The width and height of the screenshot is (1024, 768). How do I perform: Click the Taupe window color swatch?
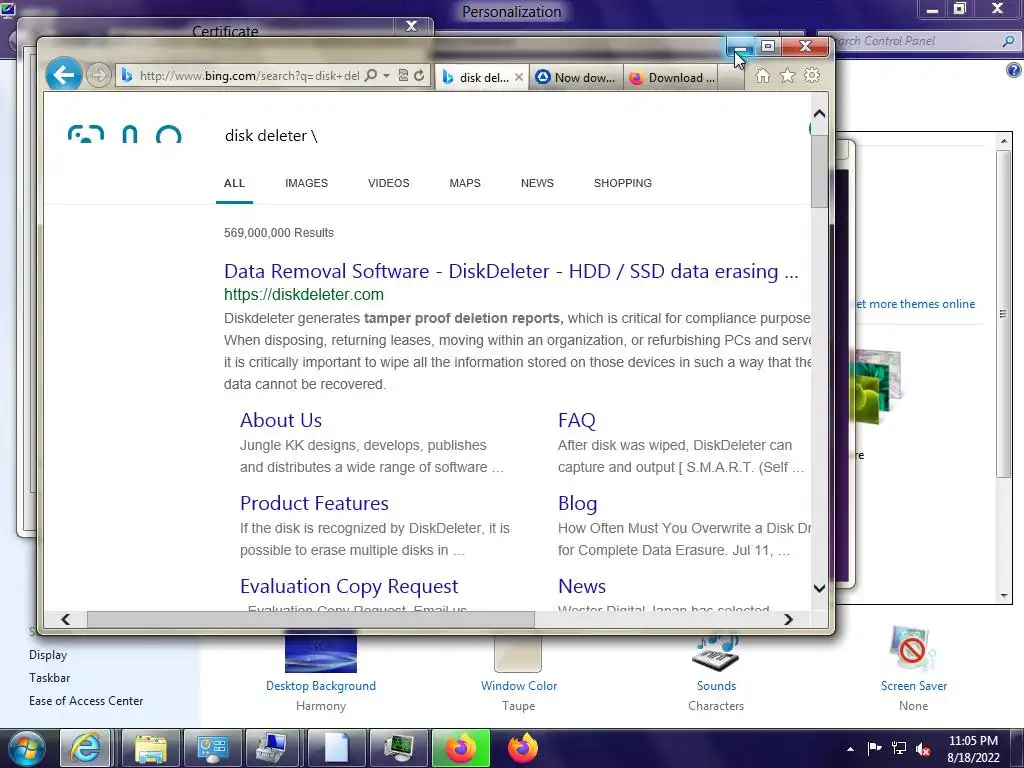(519, 654)
